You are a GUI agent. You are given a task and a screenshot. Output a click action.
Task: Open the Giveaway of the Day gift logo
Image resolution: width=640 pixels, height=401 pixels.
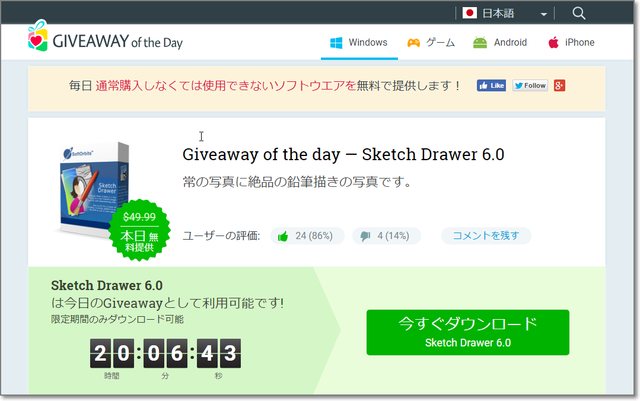[38, 36]
